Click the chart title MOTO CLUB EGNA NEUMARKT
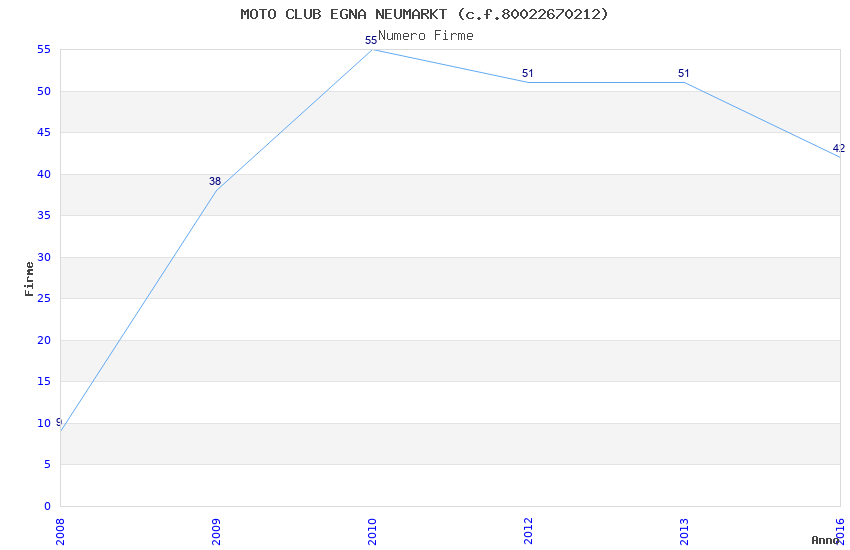 coord(424,14)
